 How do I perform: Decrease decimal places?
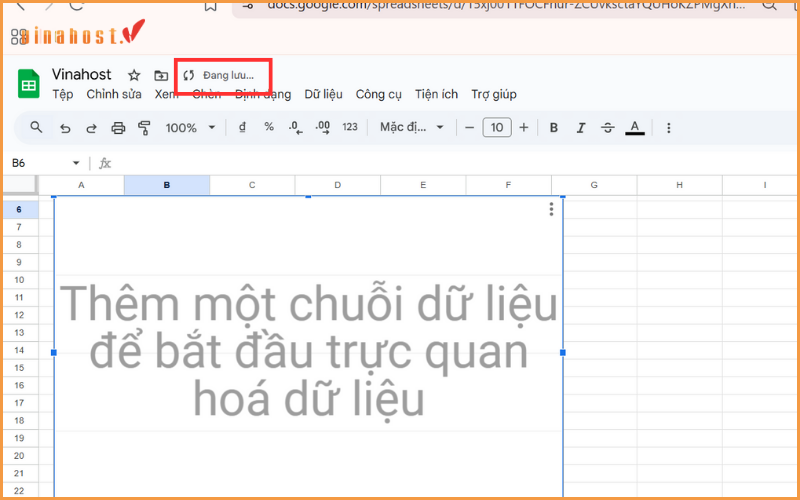(295, 127)
